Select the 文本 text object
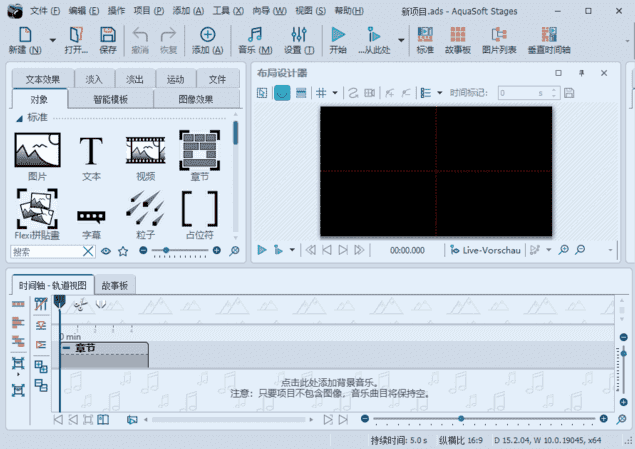635x449 pixels. [x=91, y=157]
